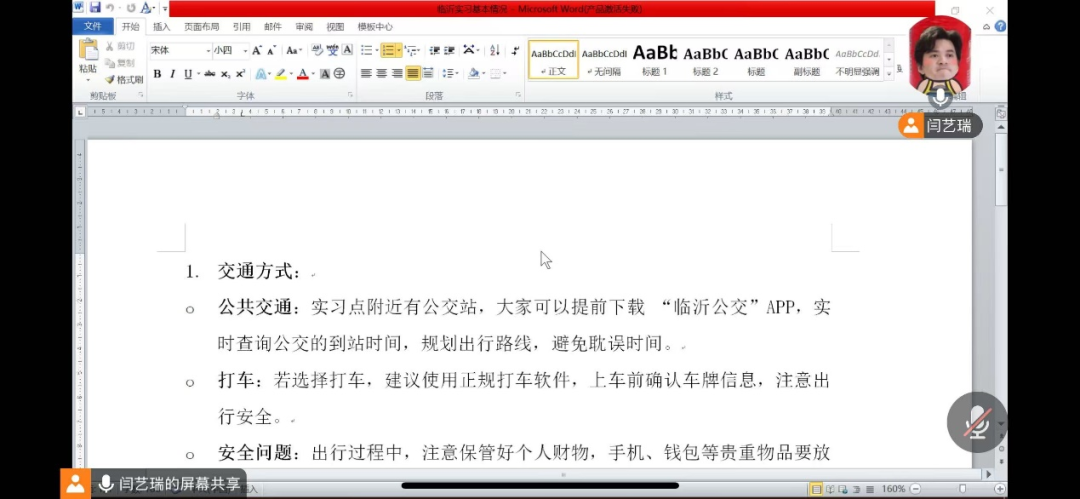Switch to the 插入 (Insert) ribbon tab

coord(161,27)
